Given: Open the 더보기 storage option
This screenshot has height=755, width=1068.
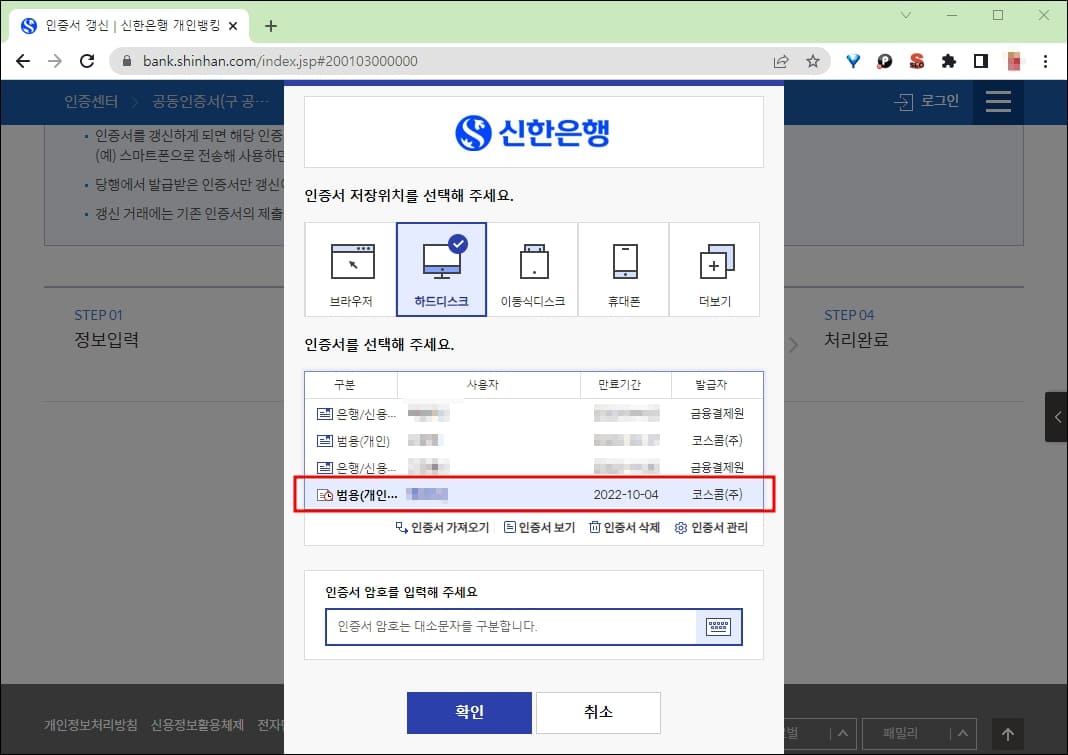Looking at the screenshot, I should [714, 268].
